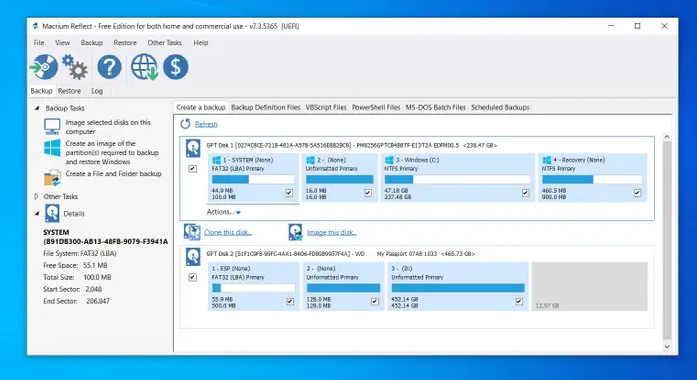Click the GPT Disk 1 drive icon
Viewport: 697px width, 380px height.
pyautogui.click(x=193, y=148)
